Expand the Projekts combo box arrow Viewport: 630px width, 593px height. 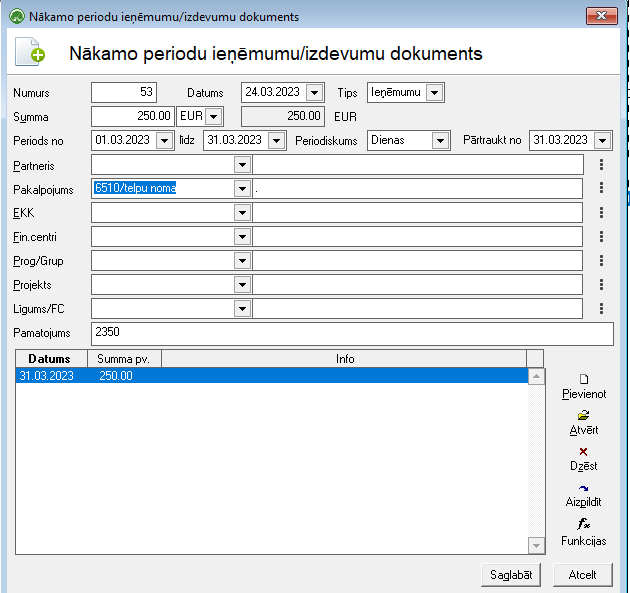242,285
